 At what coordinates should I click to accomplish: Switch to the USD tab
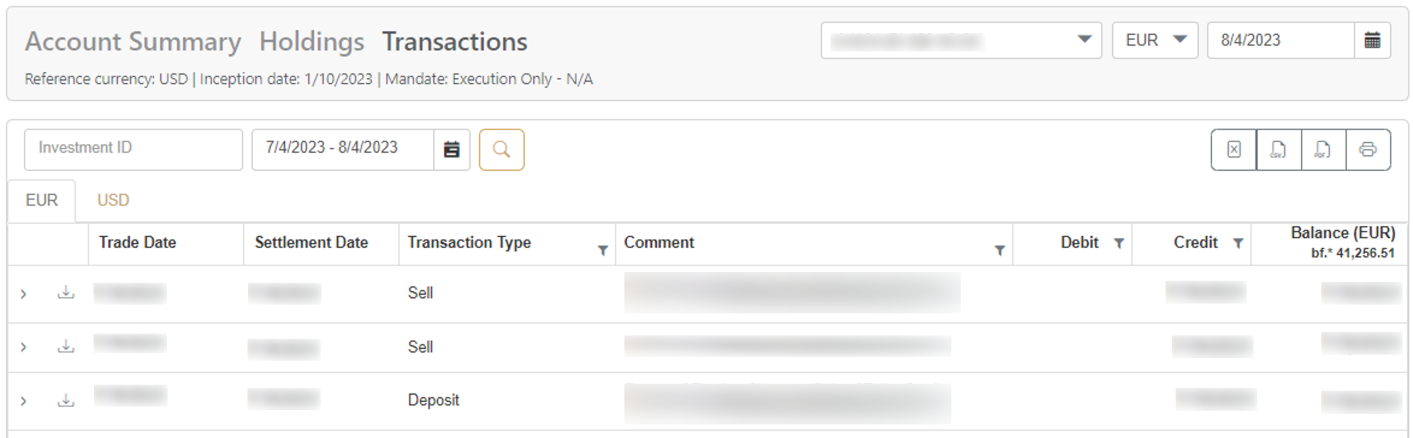113,200
